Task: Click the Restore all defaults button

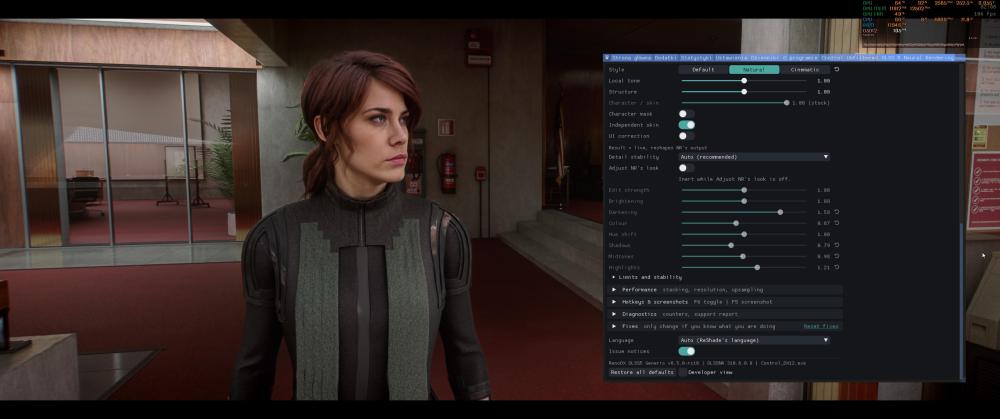Action: [x=642, y=372]
